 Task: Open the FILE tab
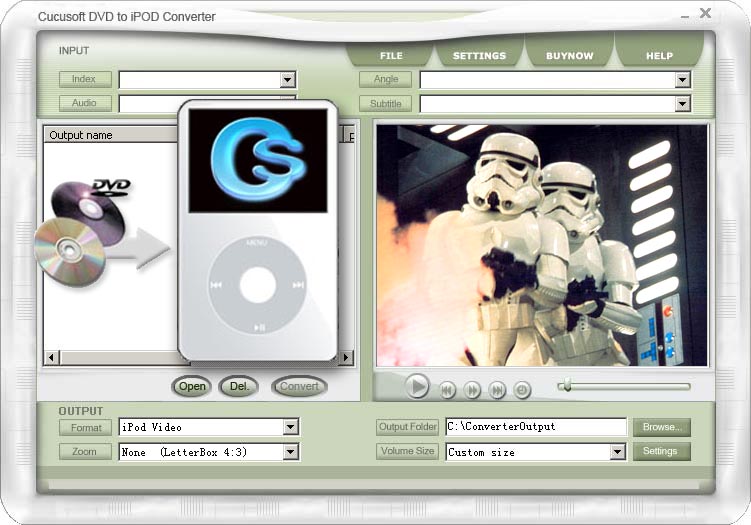391,56
